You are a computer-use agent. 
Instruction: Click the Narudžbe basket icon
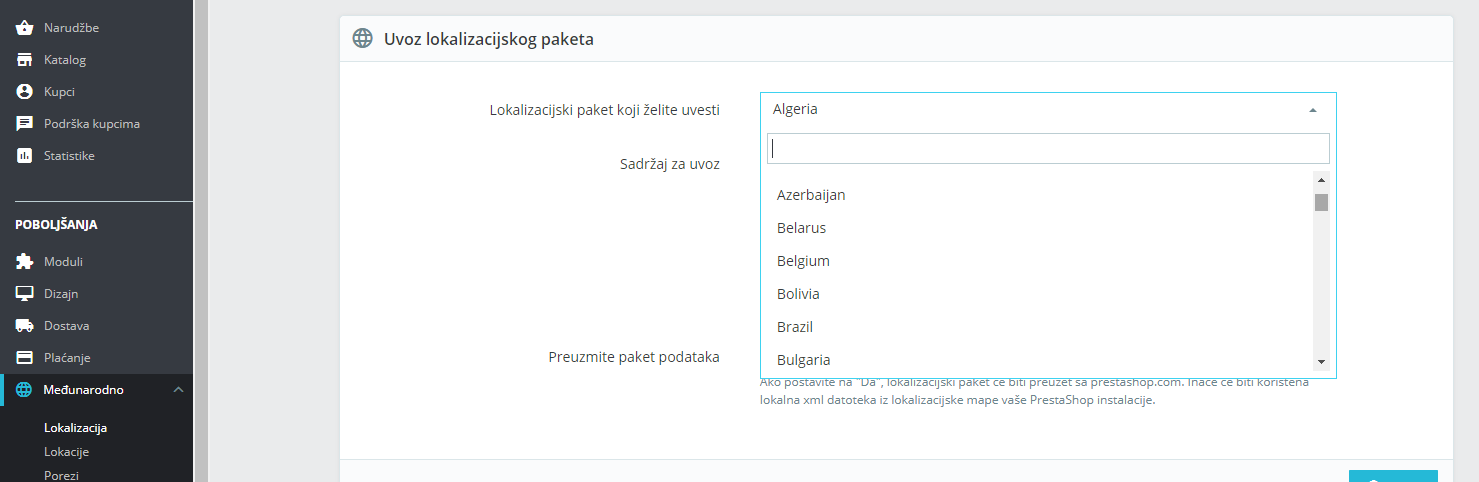(x=25, y=28)
